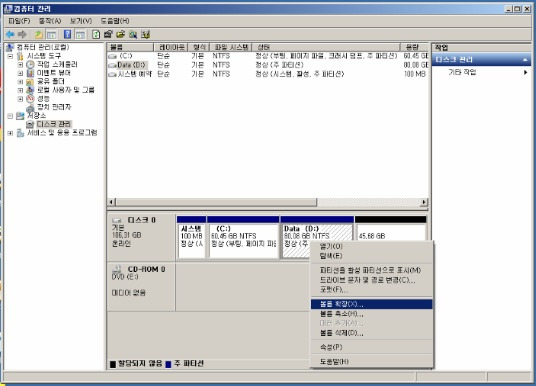Click the 서비스 및 응용 프로그램 icon
This screenshot has height=386, width=536.
tap(21, 133)
